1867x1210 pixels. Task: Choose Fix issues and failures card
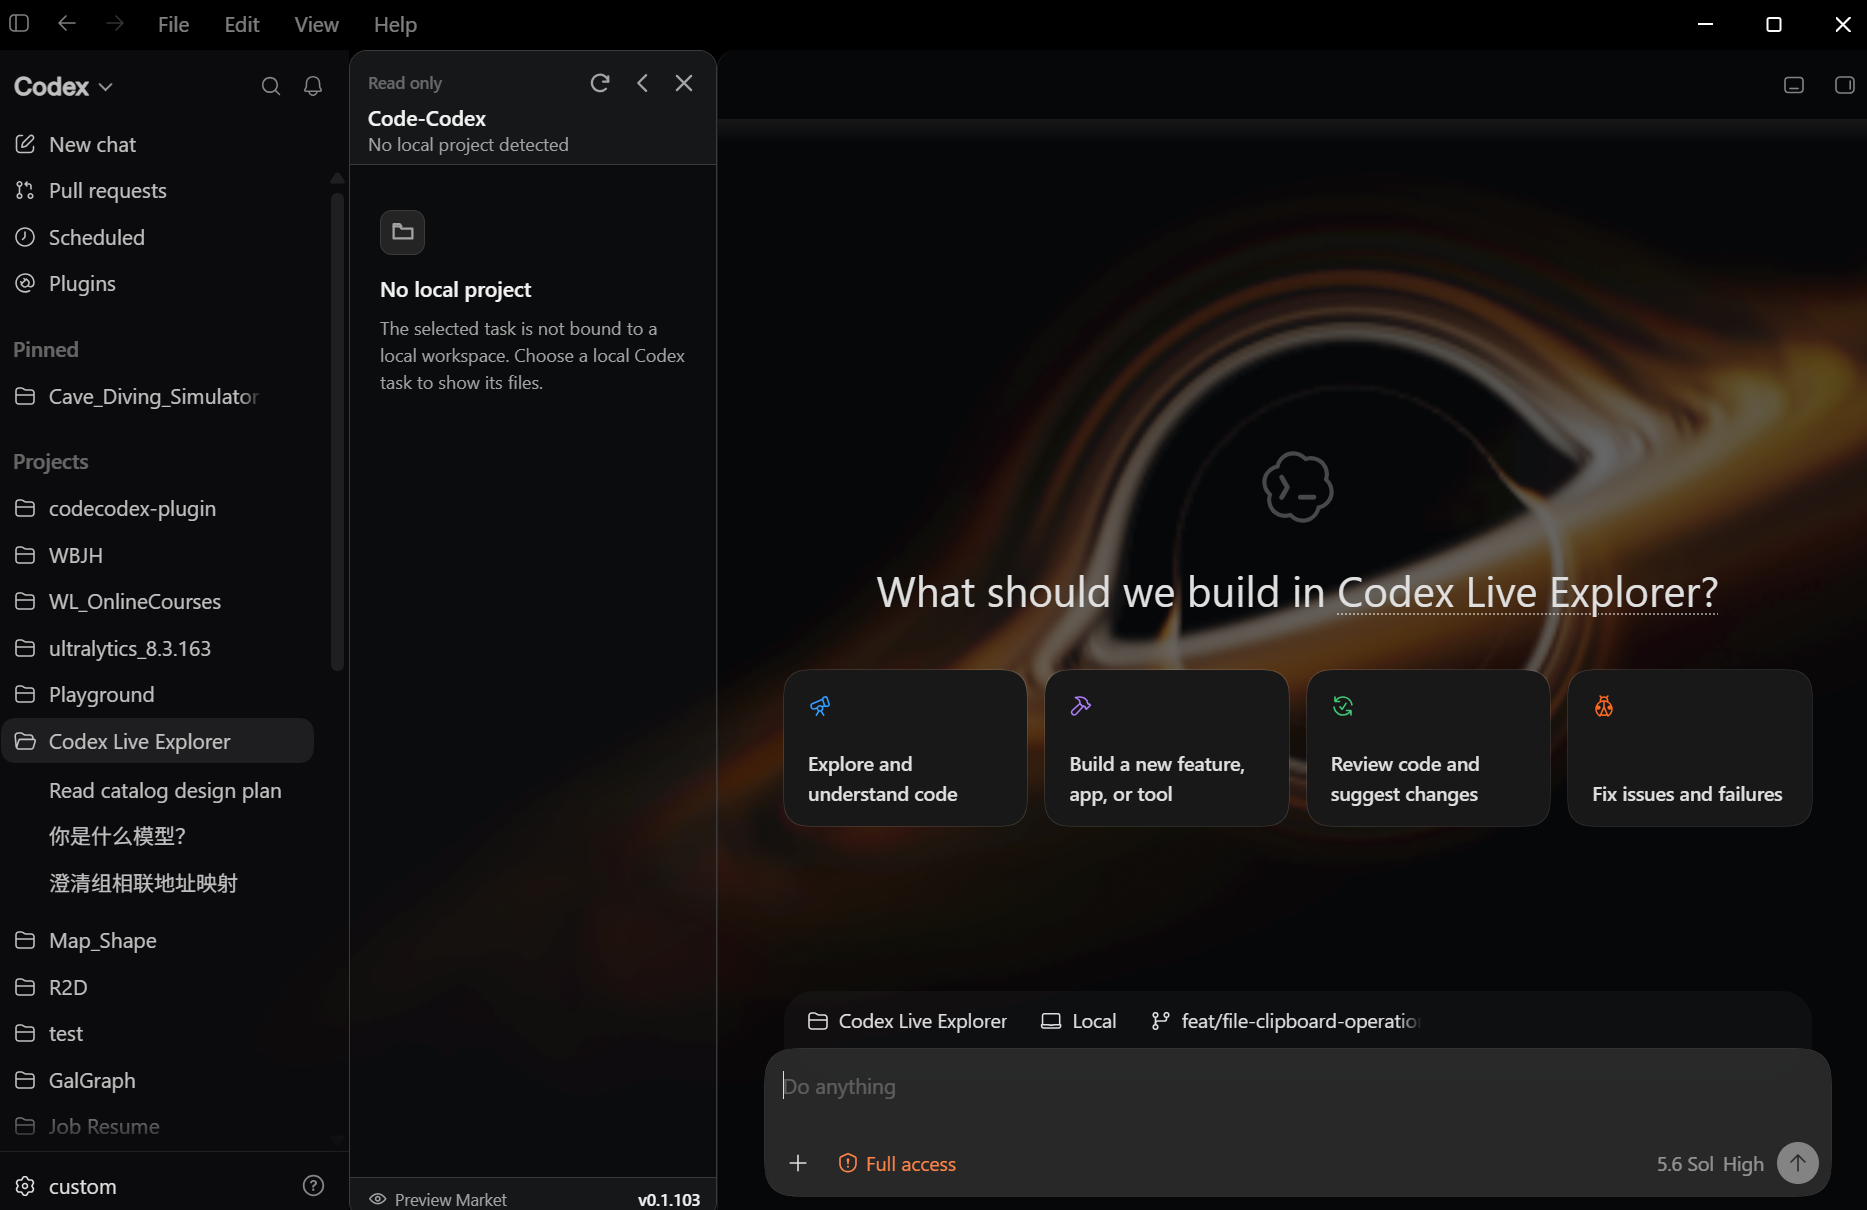[x=1689, y=748]
